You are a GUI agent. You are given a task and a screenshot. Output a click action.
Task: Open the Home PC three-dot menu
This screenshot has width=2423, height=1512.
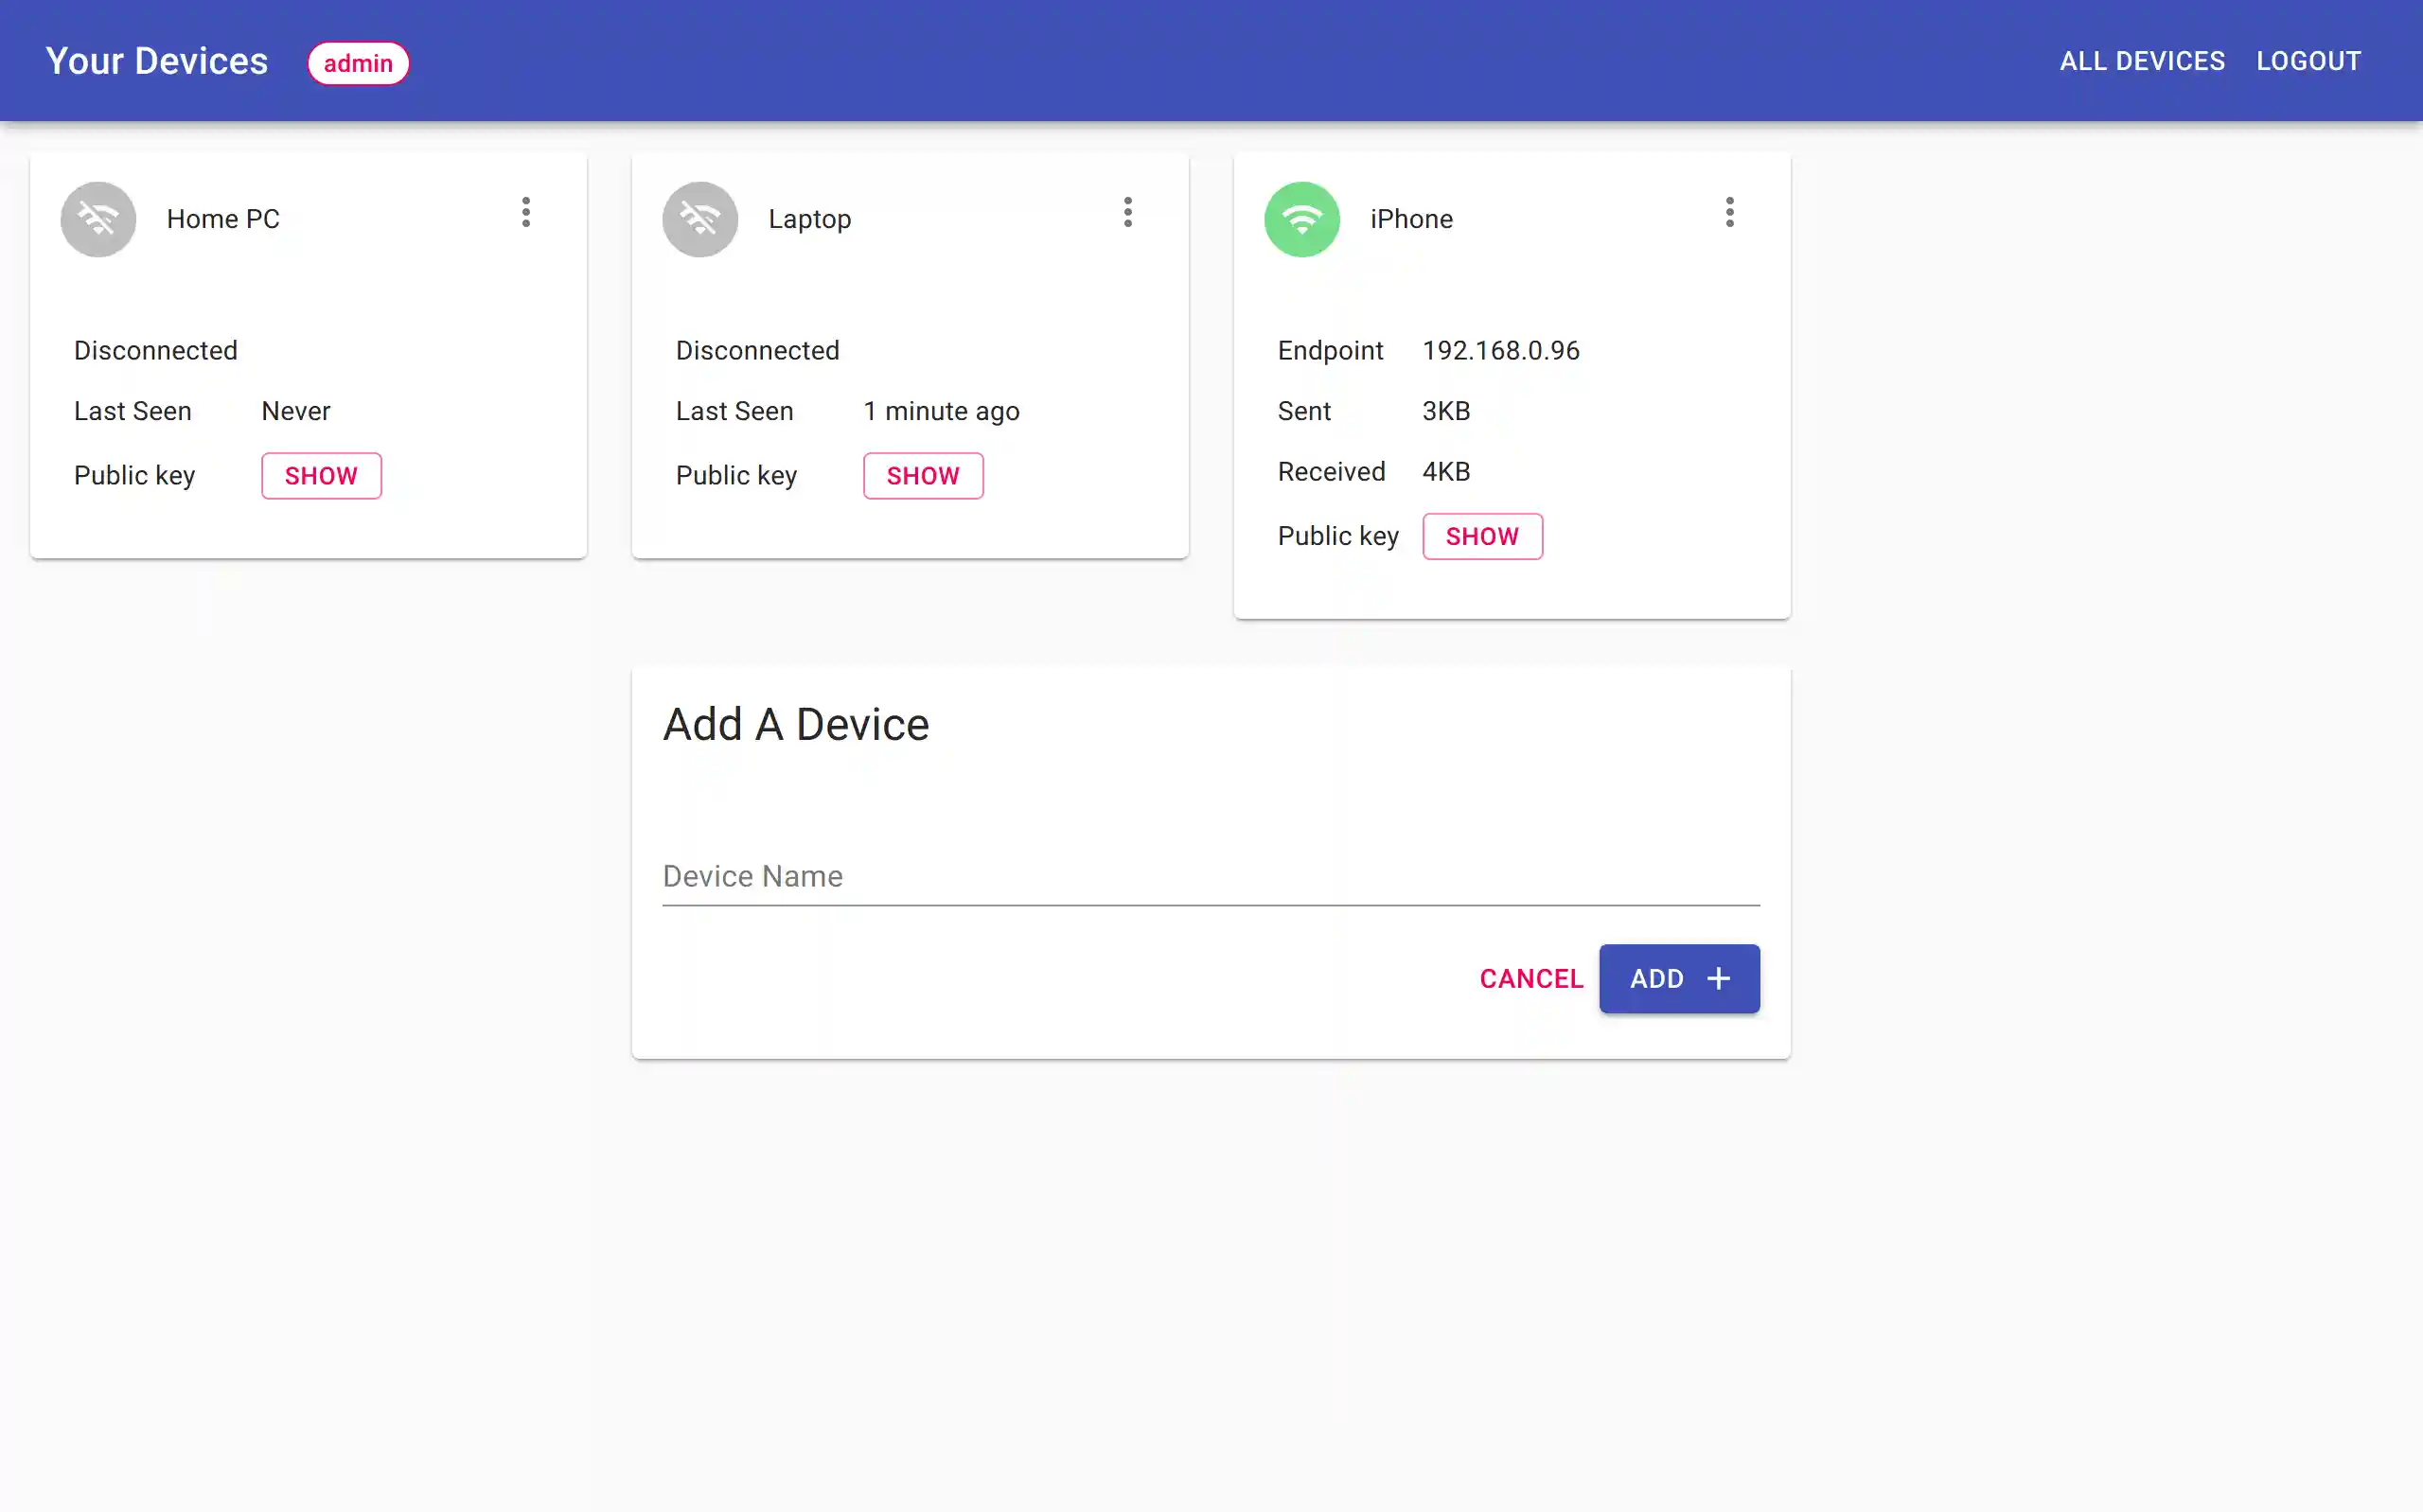[526, 212]
